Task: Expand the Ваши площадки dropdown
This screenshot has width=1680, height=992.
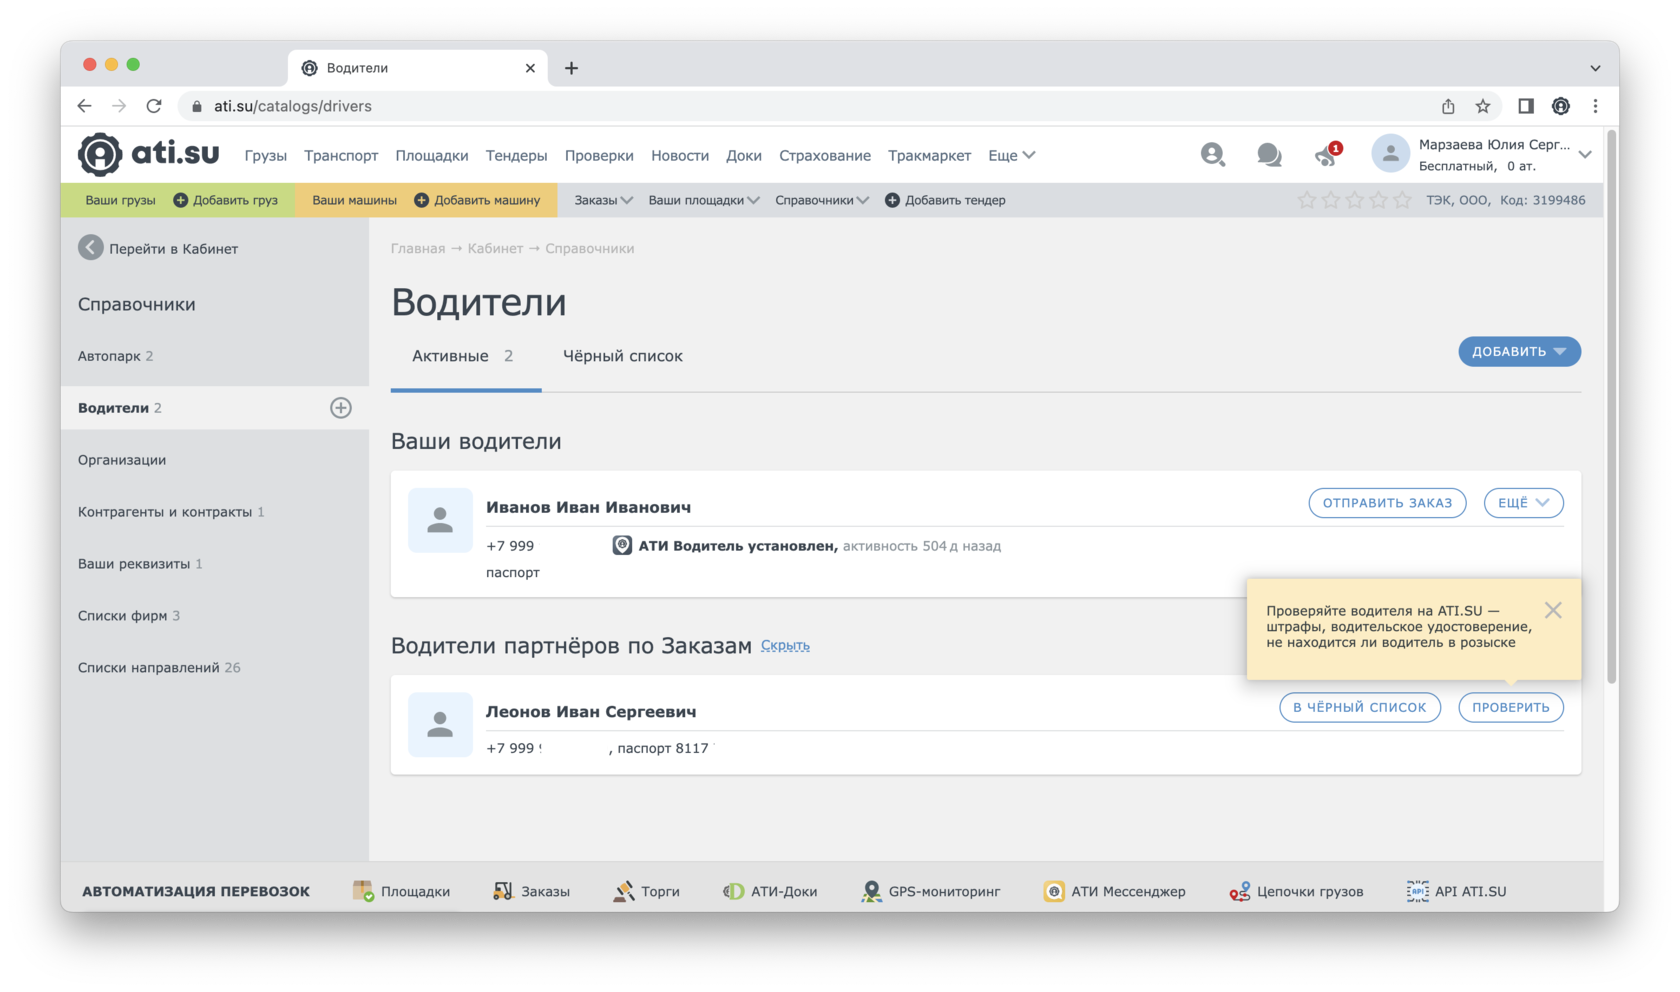Action: pyautogui.click(x=704, y=200)
